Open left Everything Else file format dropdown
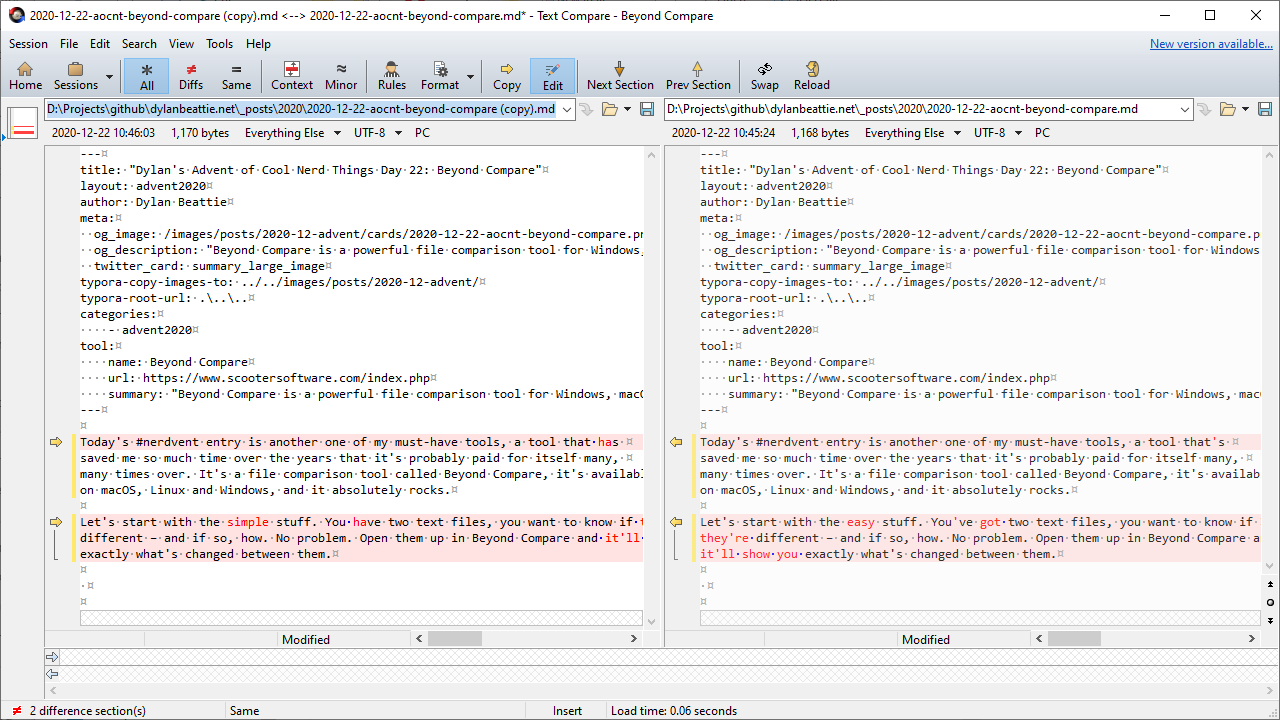Viewport: 1280px width, 720px height. click(293, 133)
